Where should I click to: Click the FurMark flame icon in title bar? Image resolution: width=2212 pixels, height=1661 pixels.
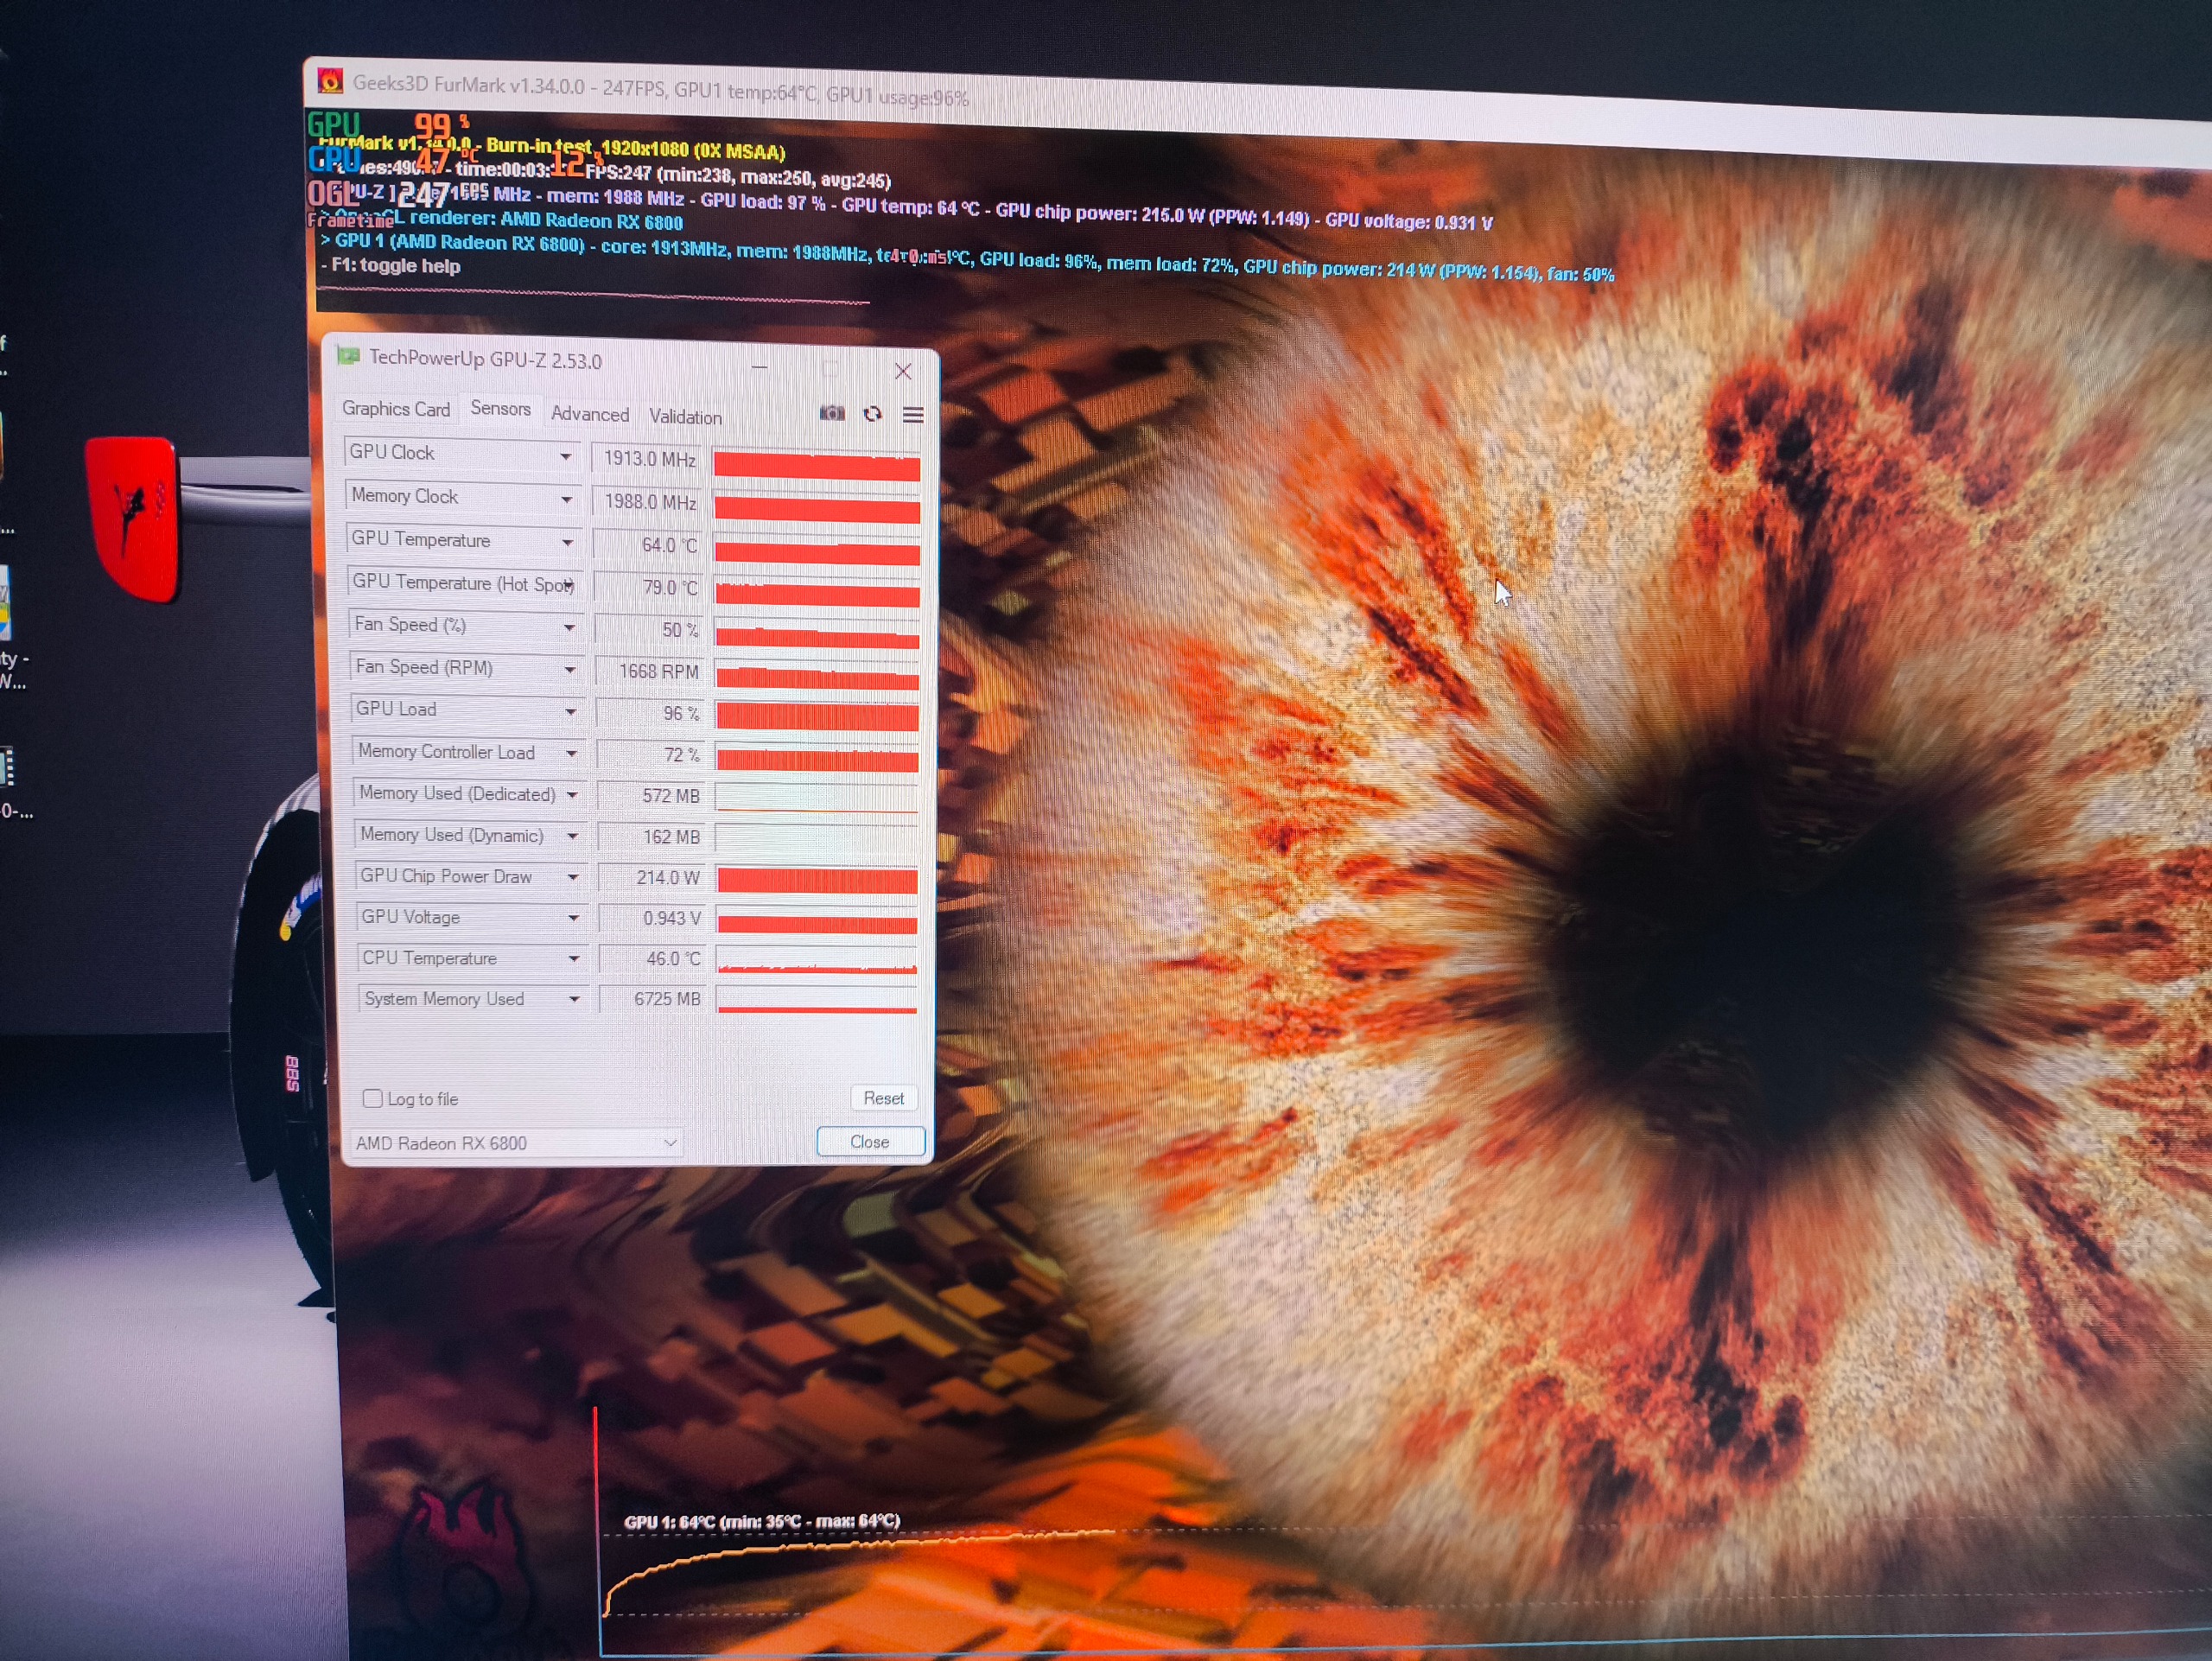click(330, 81)
